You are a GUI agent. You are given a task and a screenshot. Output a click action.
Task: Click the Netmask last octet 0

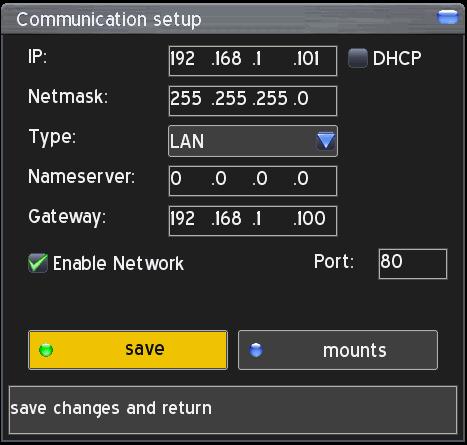(x=301, y=99)
